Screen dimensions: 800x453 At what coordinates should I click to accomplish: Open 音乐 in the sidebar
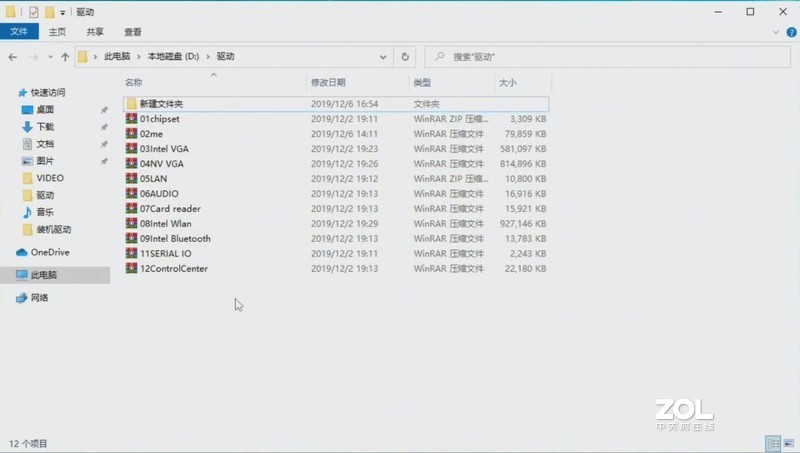(x=45, y=212)
